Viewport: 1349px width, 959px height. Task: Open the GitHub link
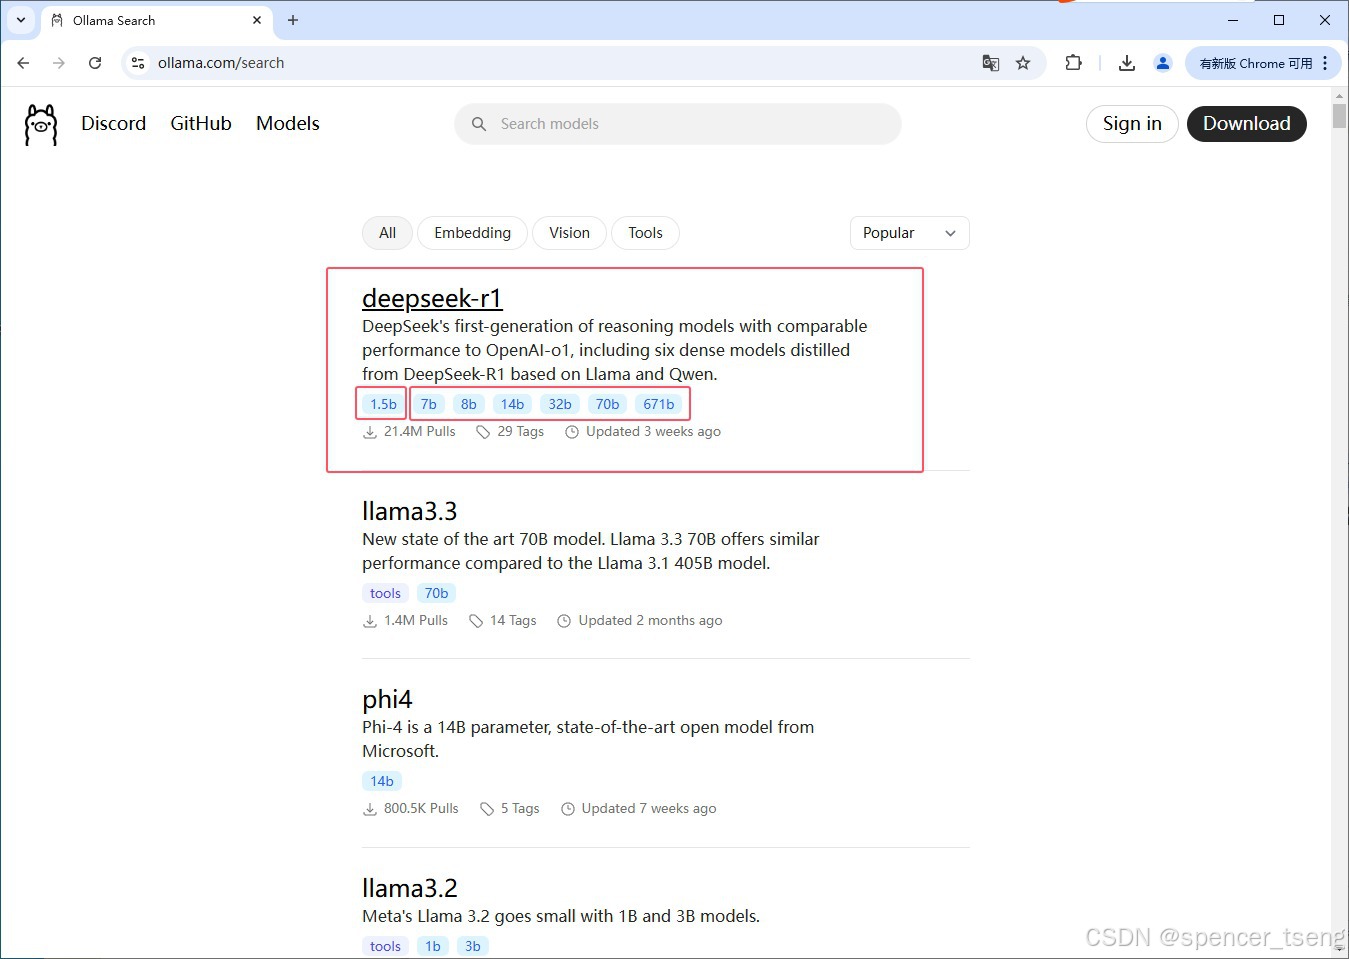(x=201, y=123)
